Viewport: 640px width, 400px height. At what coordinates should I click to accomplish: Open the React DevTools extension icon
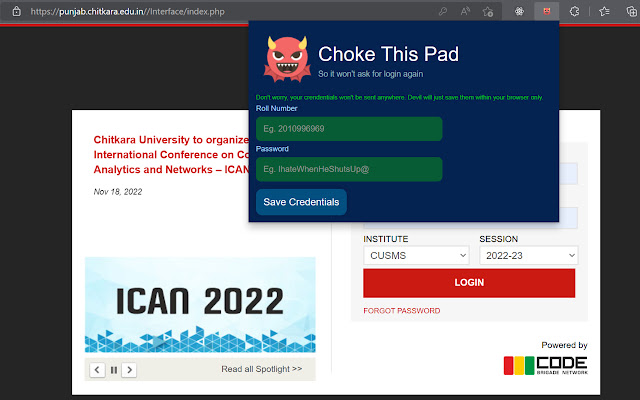click(519, 11)
